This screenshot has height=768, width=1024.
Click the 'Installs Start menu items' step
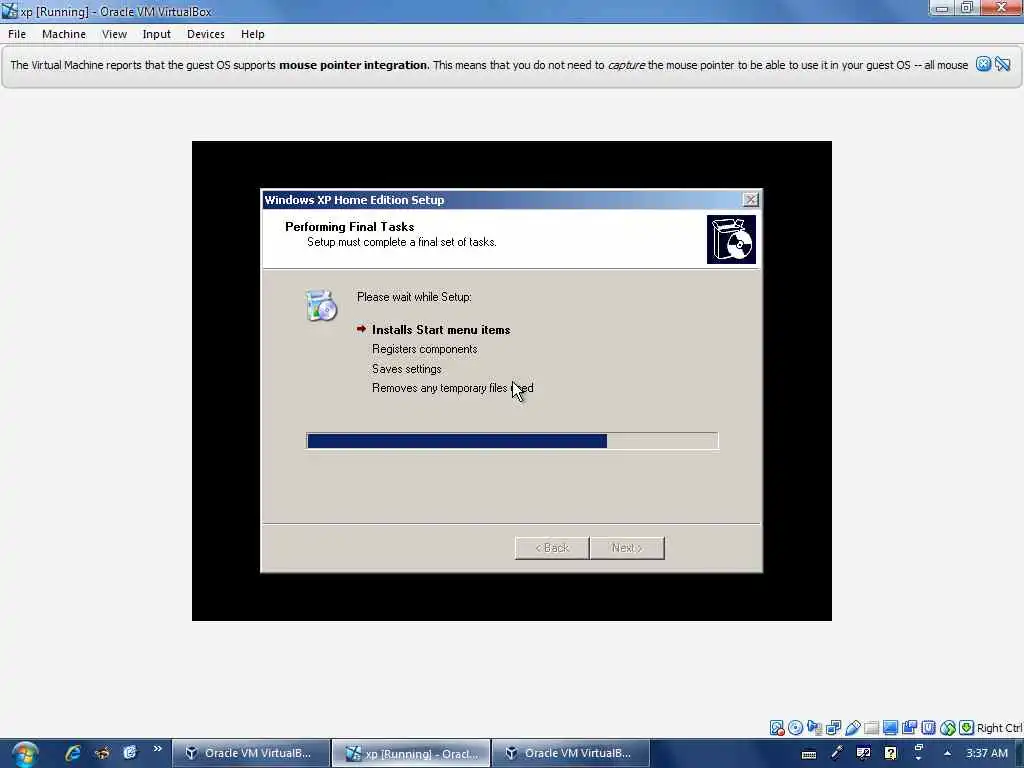pyautogui.click(x=441, y=330)
